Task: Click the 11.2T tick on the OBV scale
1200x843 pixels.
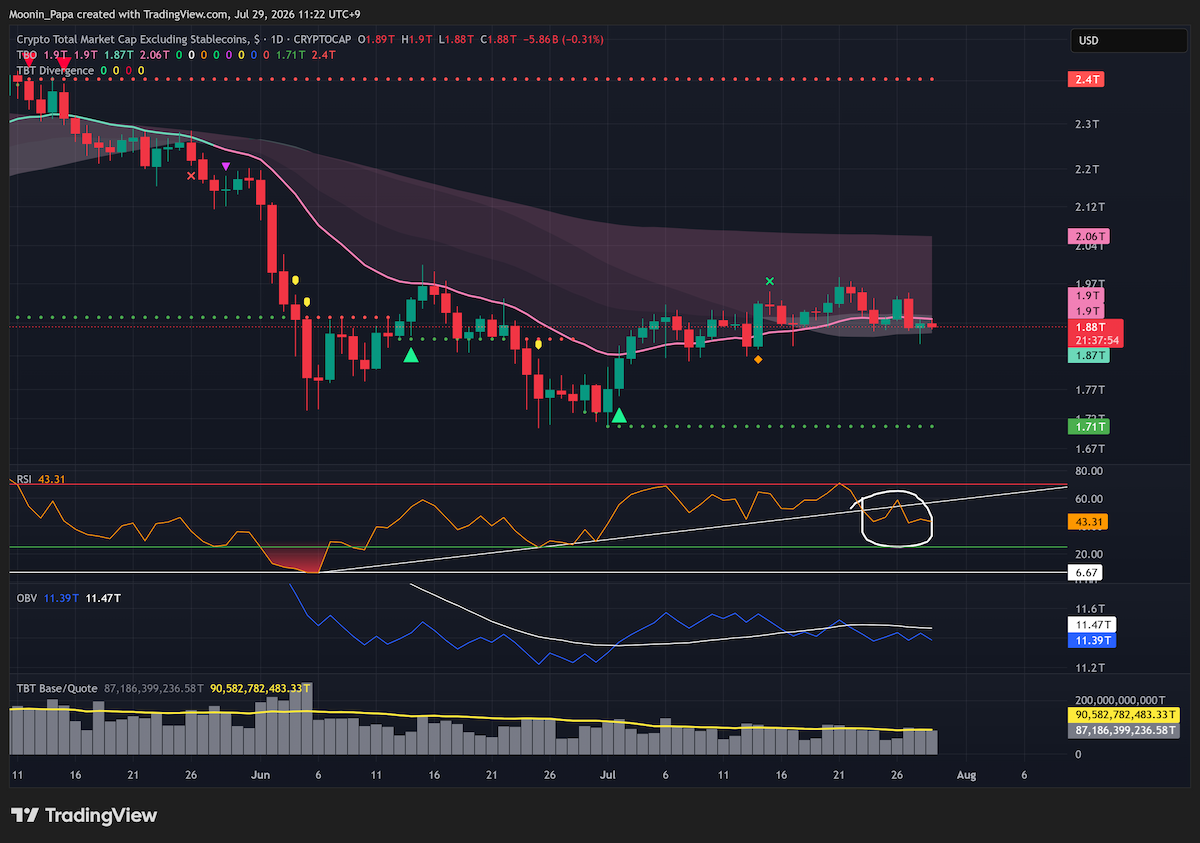Action: [x=1089, y=667]
